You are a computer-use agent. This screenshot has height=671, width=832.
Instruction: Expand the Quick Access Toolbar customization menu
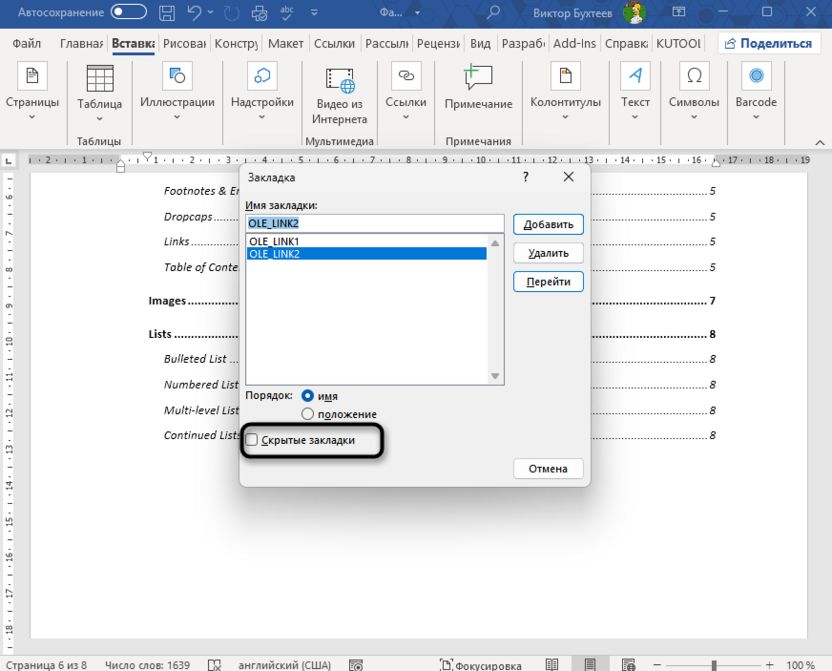click(311, 13)
